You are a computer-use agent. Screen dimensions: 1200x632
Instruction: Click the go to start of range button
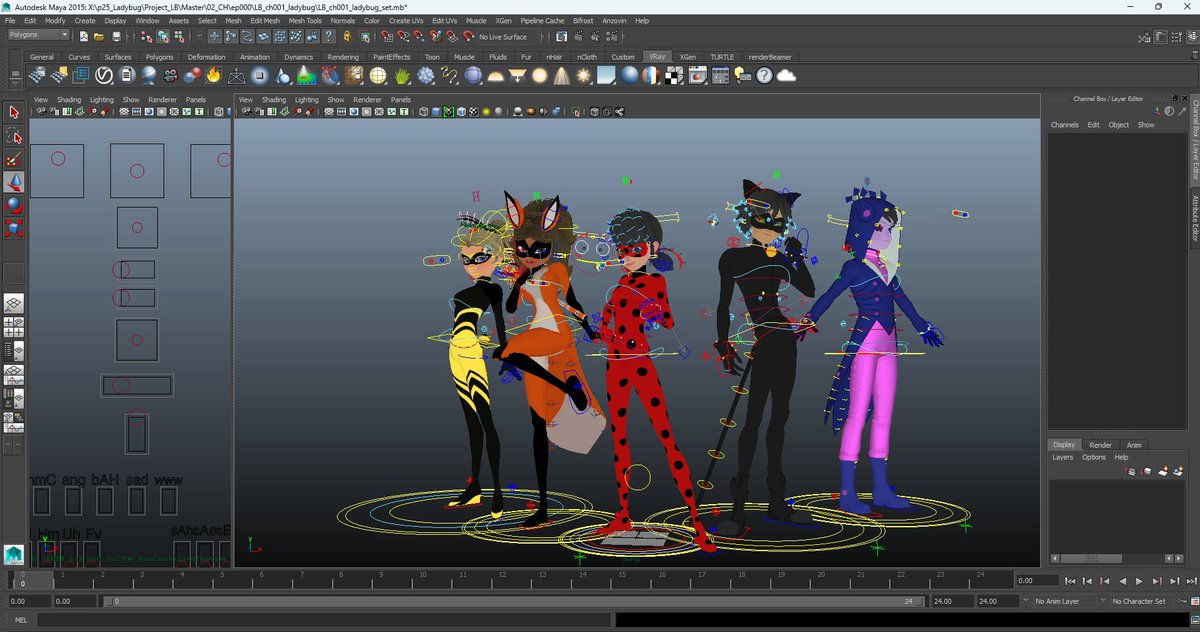[x=1070, y=581]
